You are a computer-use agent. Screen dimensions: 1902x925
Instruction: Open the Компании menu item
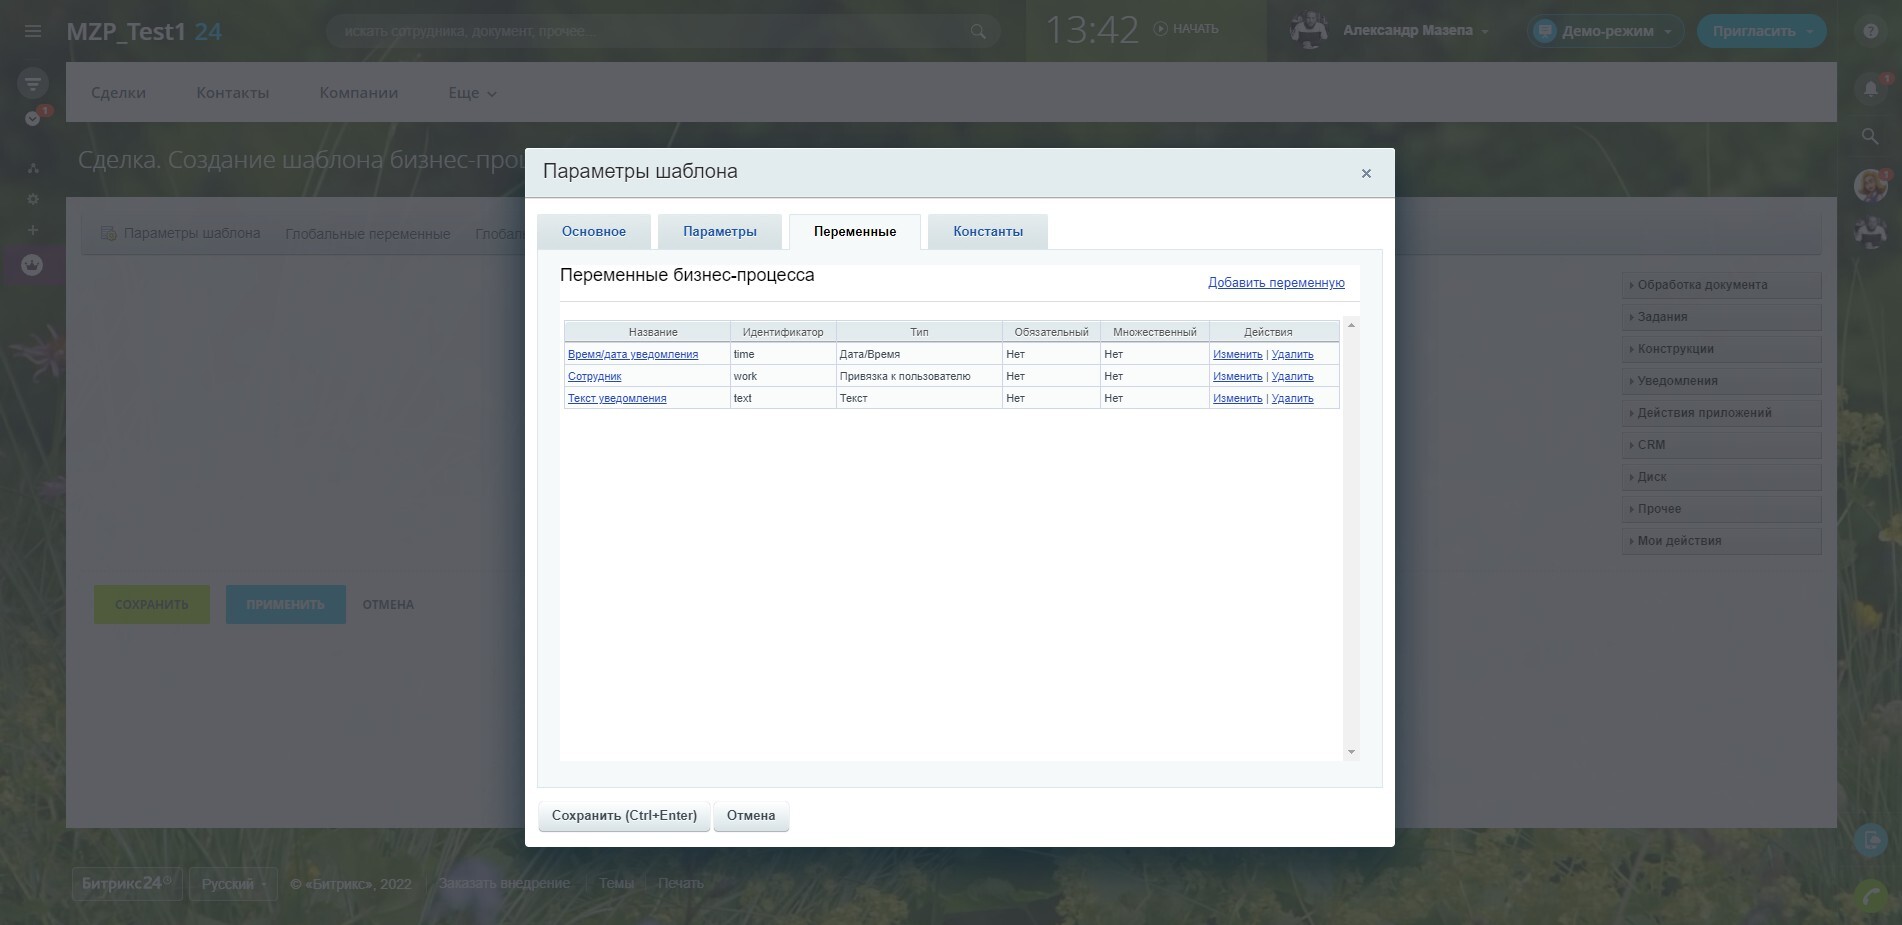pyautogui.click(x=359, y=93)
